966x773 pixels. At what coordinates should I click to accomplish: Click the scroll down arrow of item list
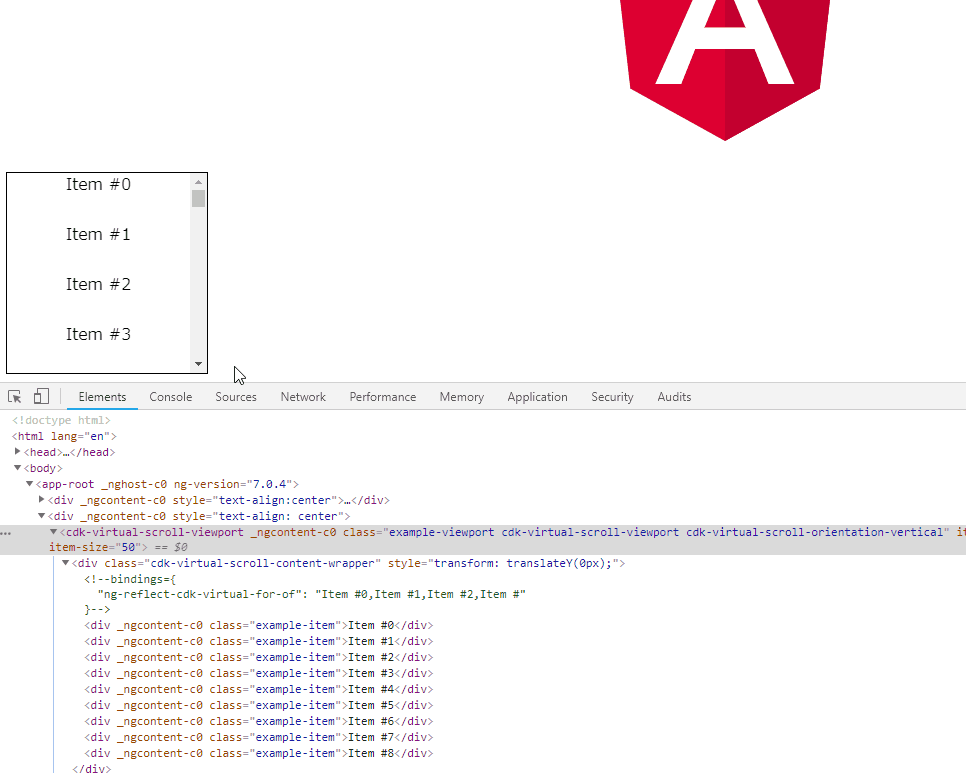pyautogui.click(x=198, y=364)
